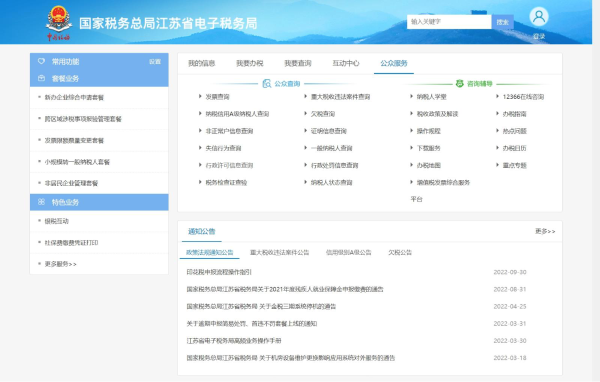
Task: Open 税务检查证查验
Action: pos(226,183)
